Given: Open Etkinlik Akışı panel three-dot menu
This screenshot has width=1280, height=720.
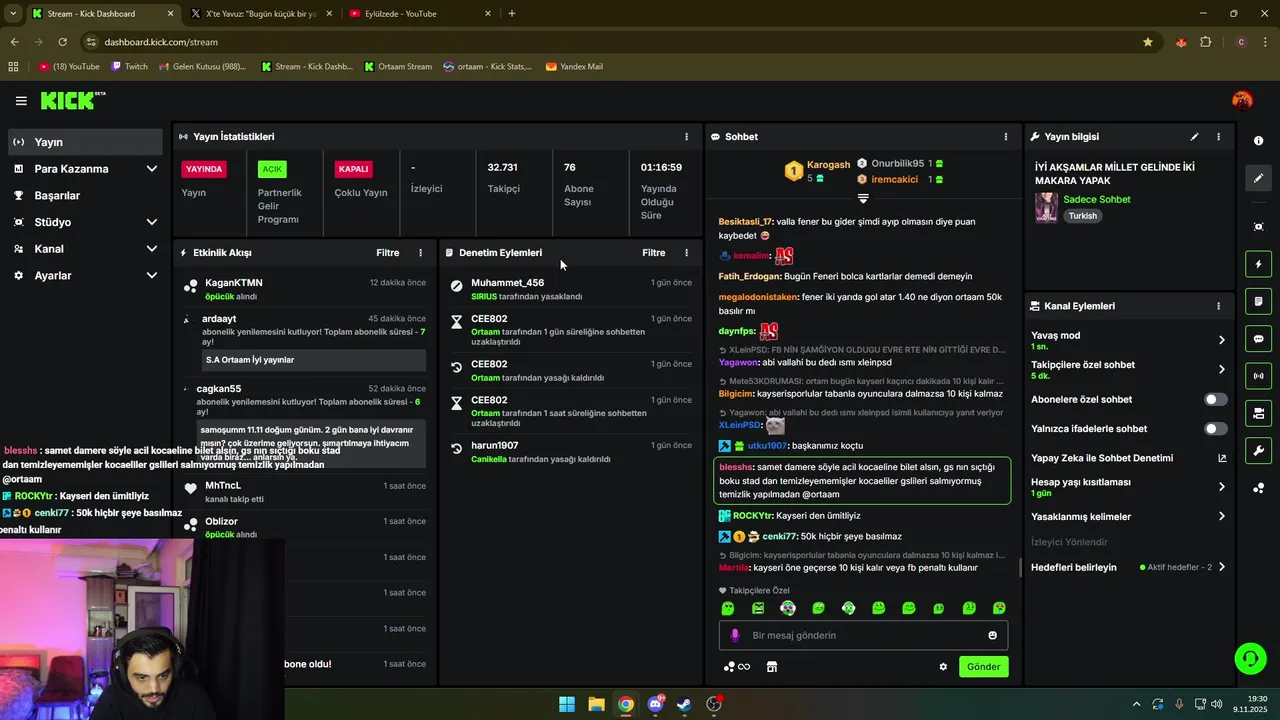Looking at the screenshot, I should (x=420, y=253).
